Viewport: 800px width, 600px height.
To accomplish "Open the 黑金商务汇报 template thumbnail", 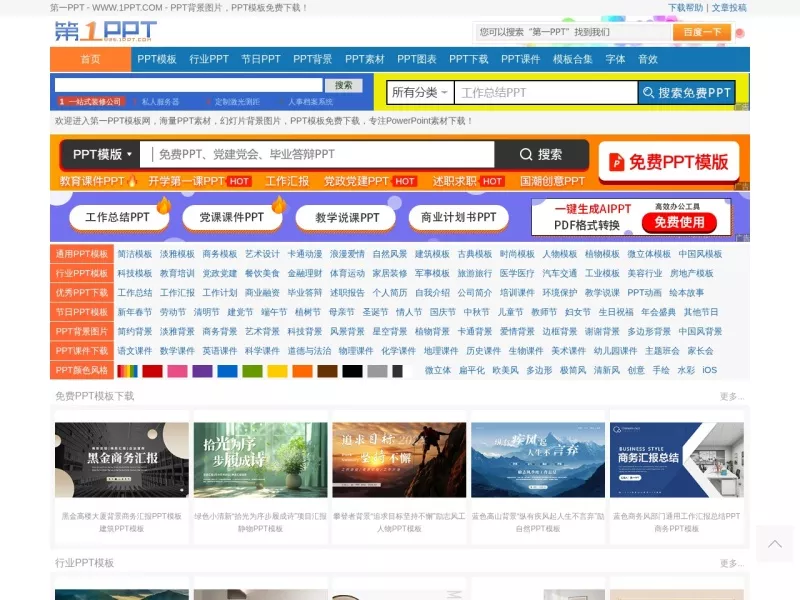I will pos(122,460).
